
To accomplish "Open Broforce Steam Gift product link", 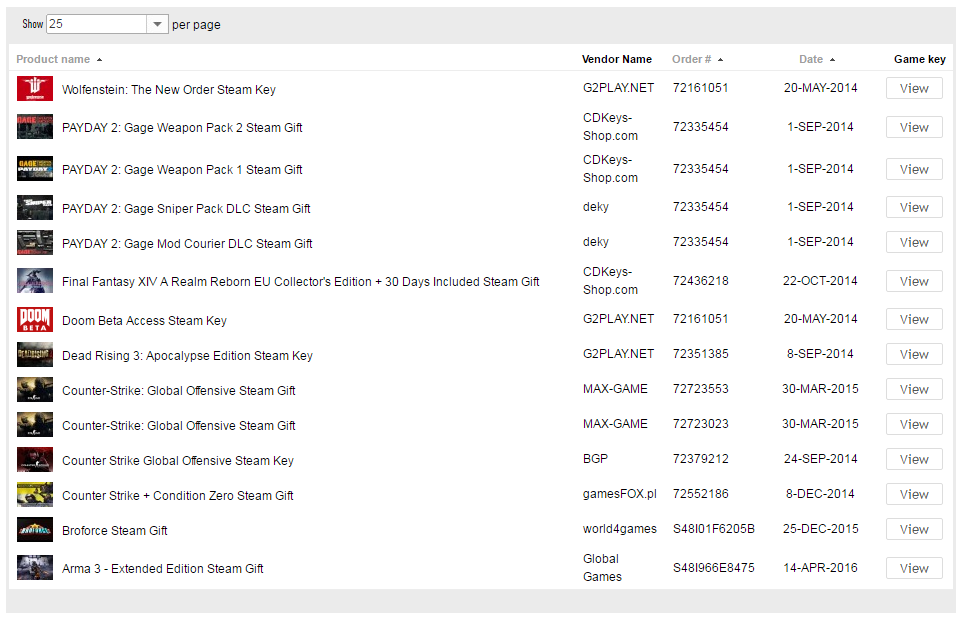I will (115, 531).
